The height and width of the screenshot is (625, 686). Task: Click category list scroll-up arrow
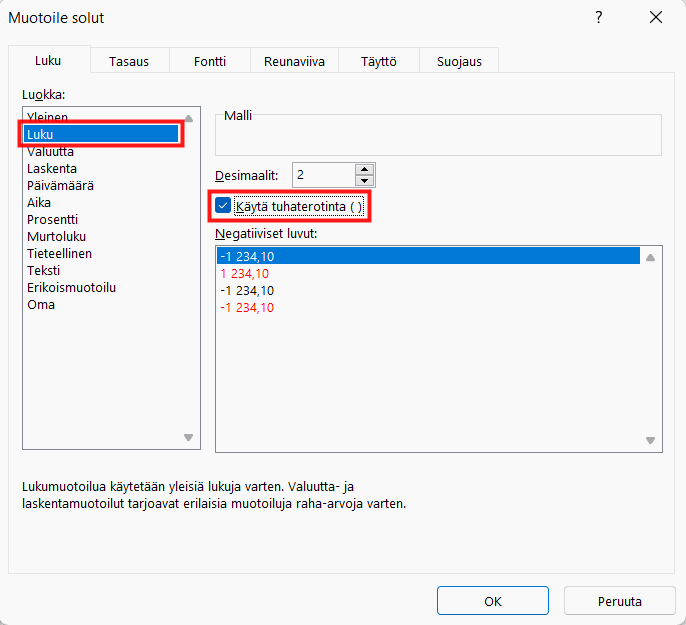click(189, 119)
